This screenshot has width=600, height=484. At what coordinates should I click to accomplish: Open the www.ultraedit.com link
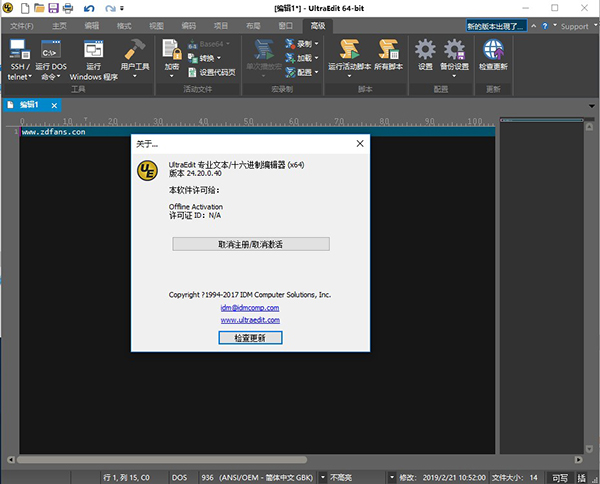coord(250,320)
